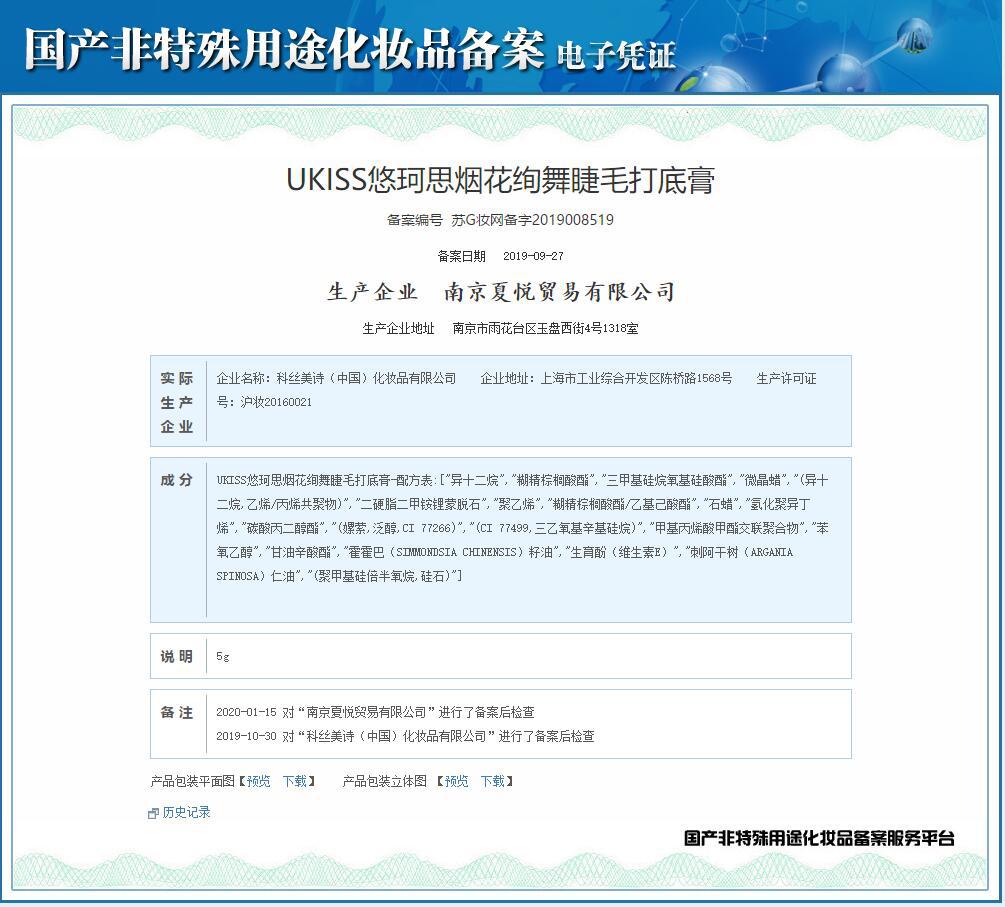Click the 备注 section label
The width and height of the screenshot is (1005, 907).
[177, 712]
